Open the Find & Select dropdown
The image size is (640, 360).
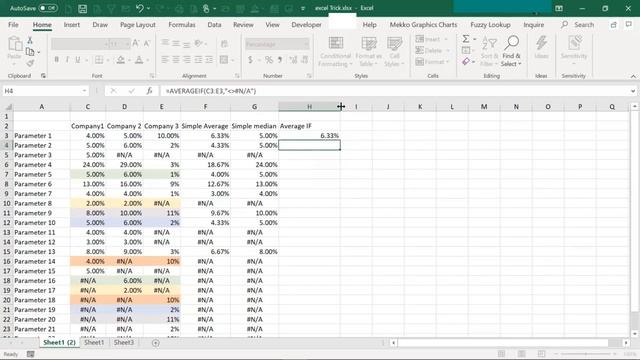[511, 51]
